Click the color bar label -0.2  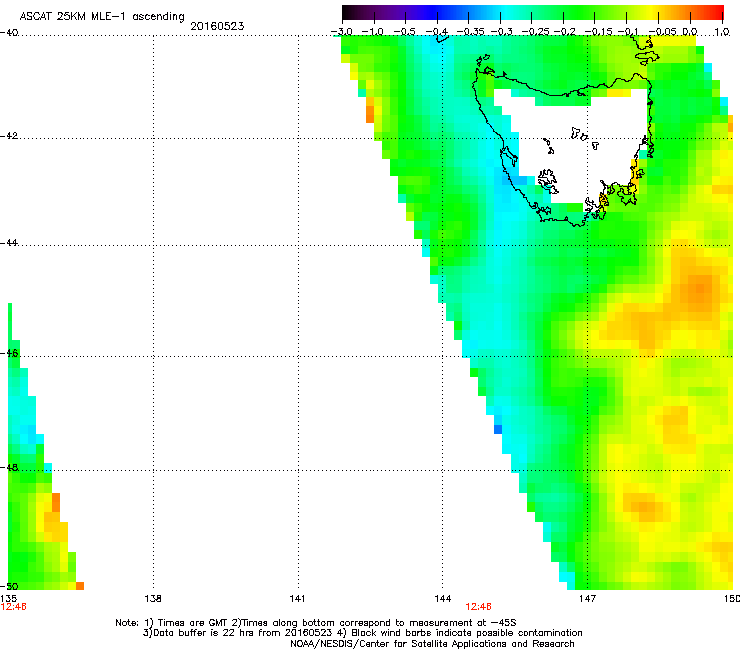point(565,32)
